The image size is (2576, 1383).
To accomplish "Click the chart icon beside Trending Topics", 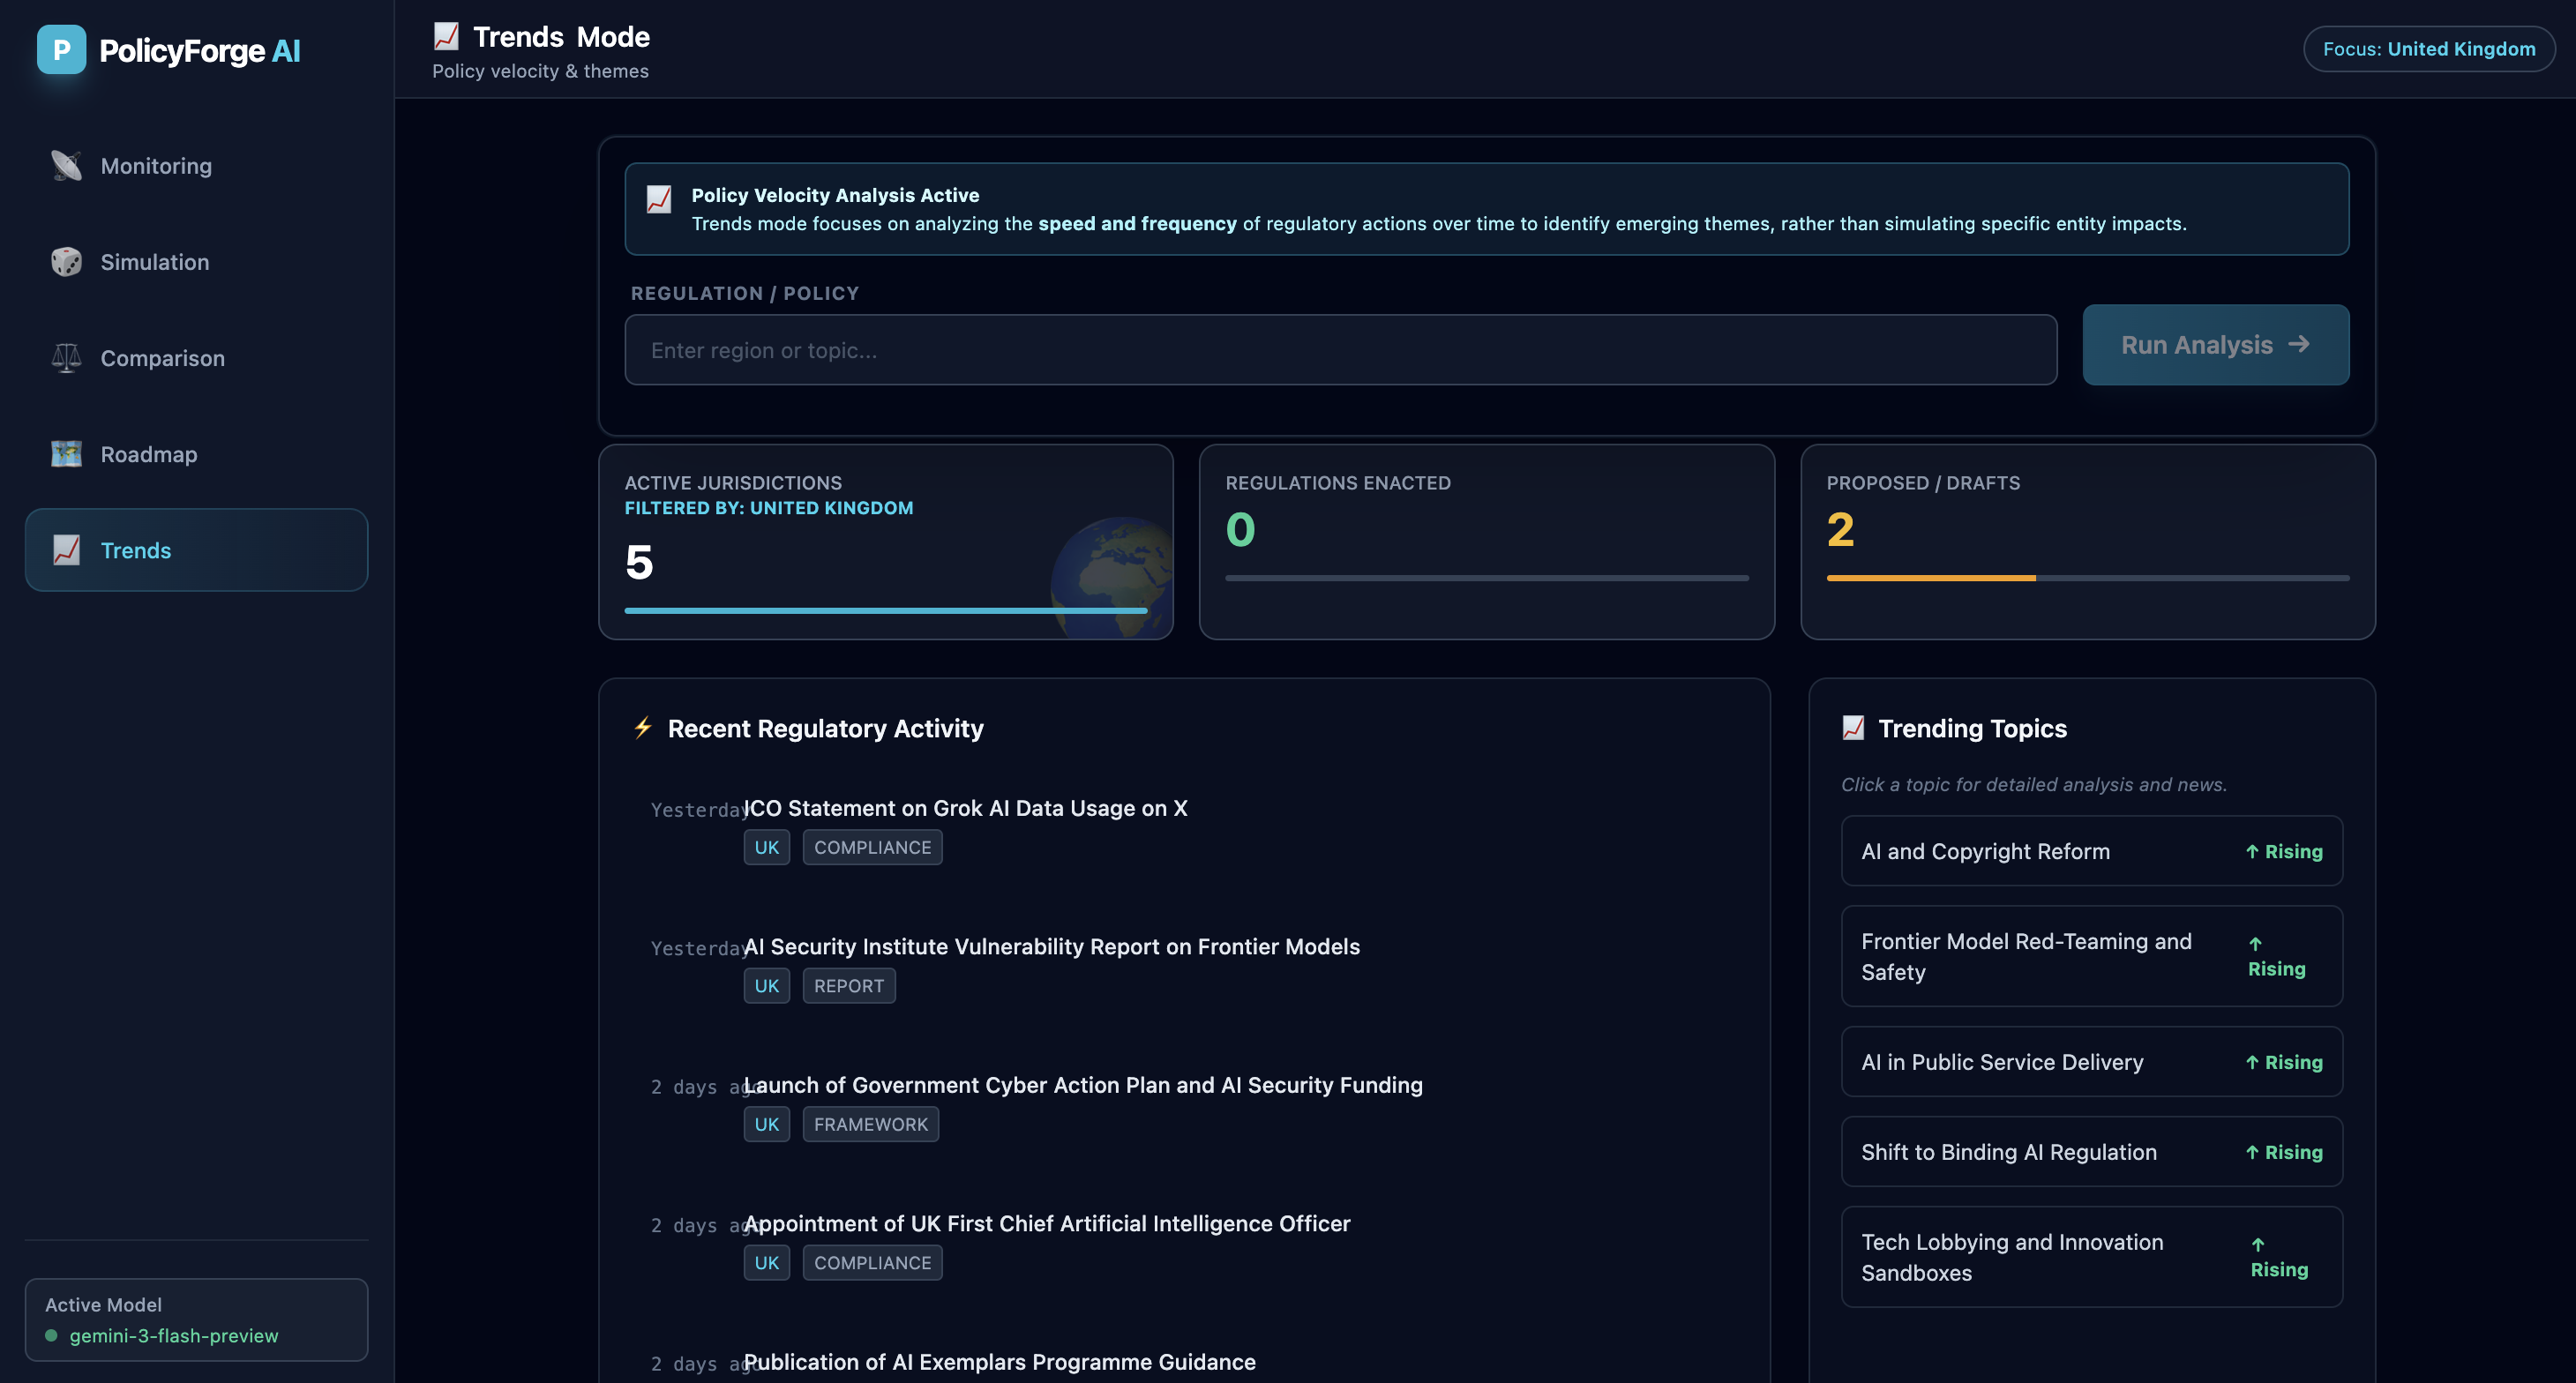I will point(1853,728).
